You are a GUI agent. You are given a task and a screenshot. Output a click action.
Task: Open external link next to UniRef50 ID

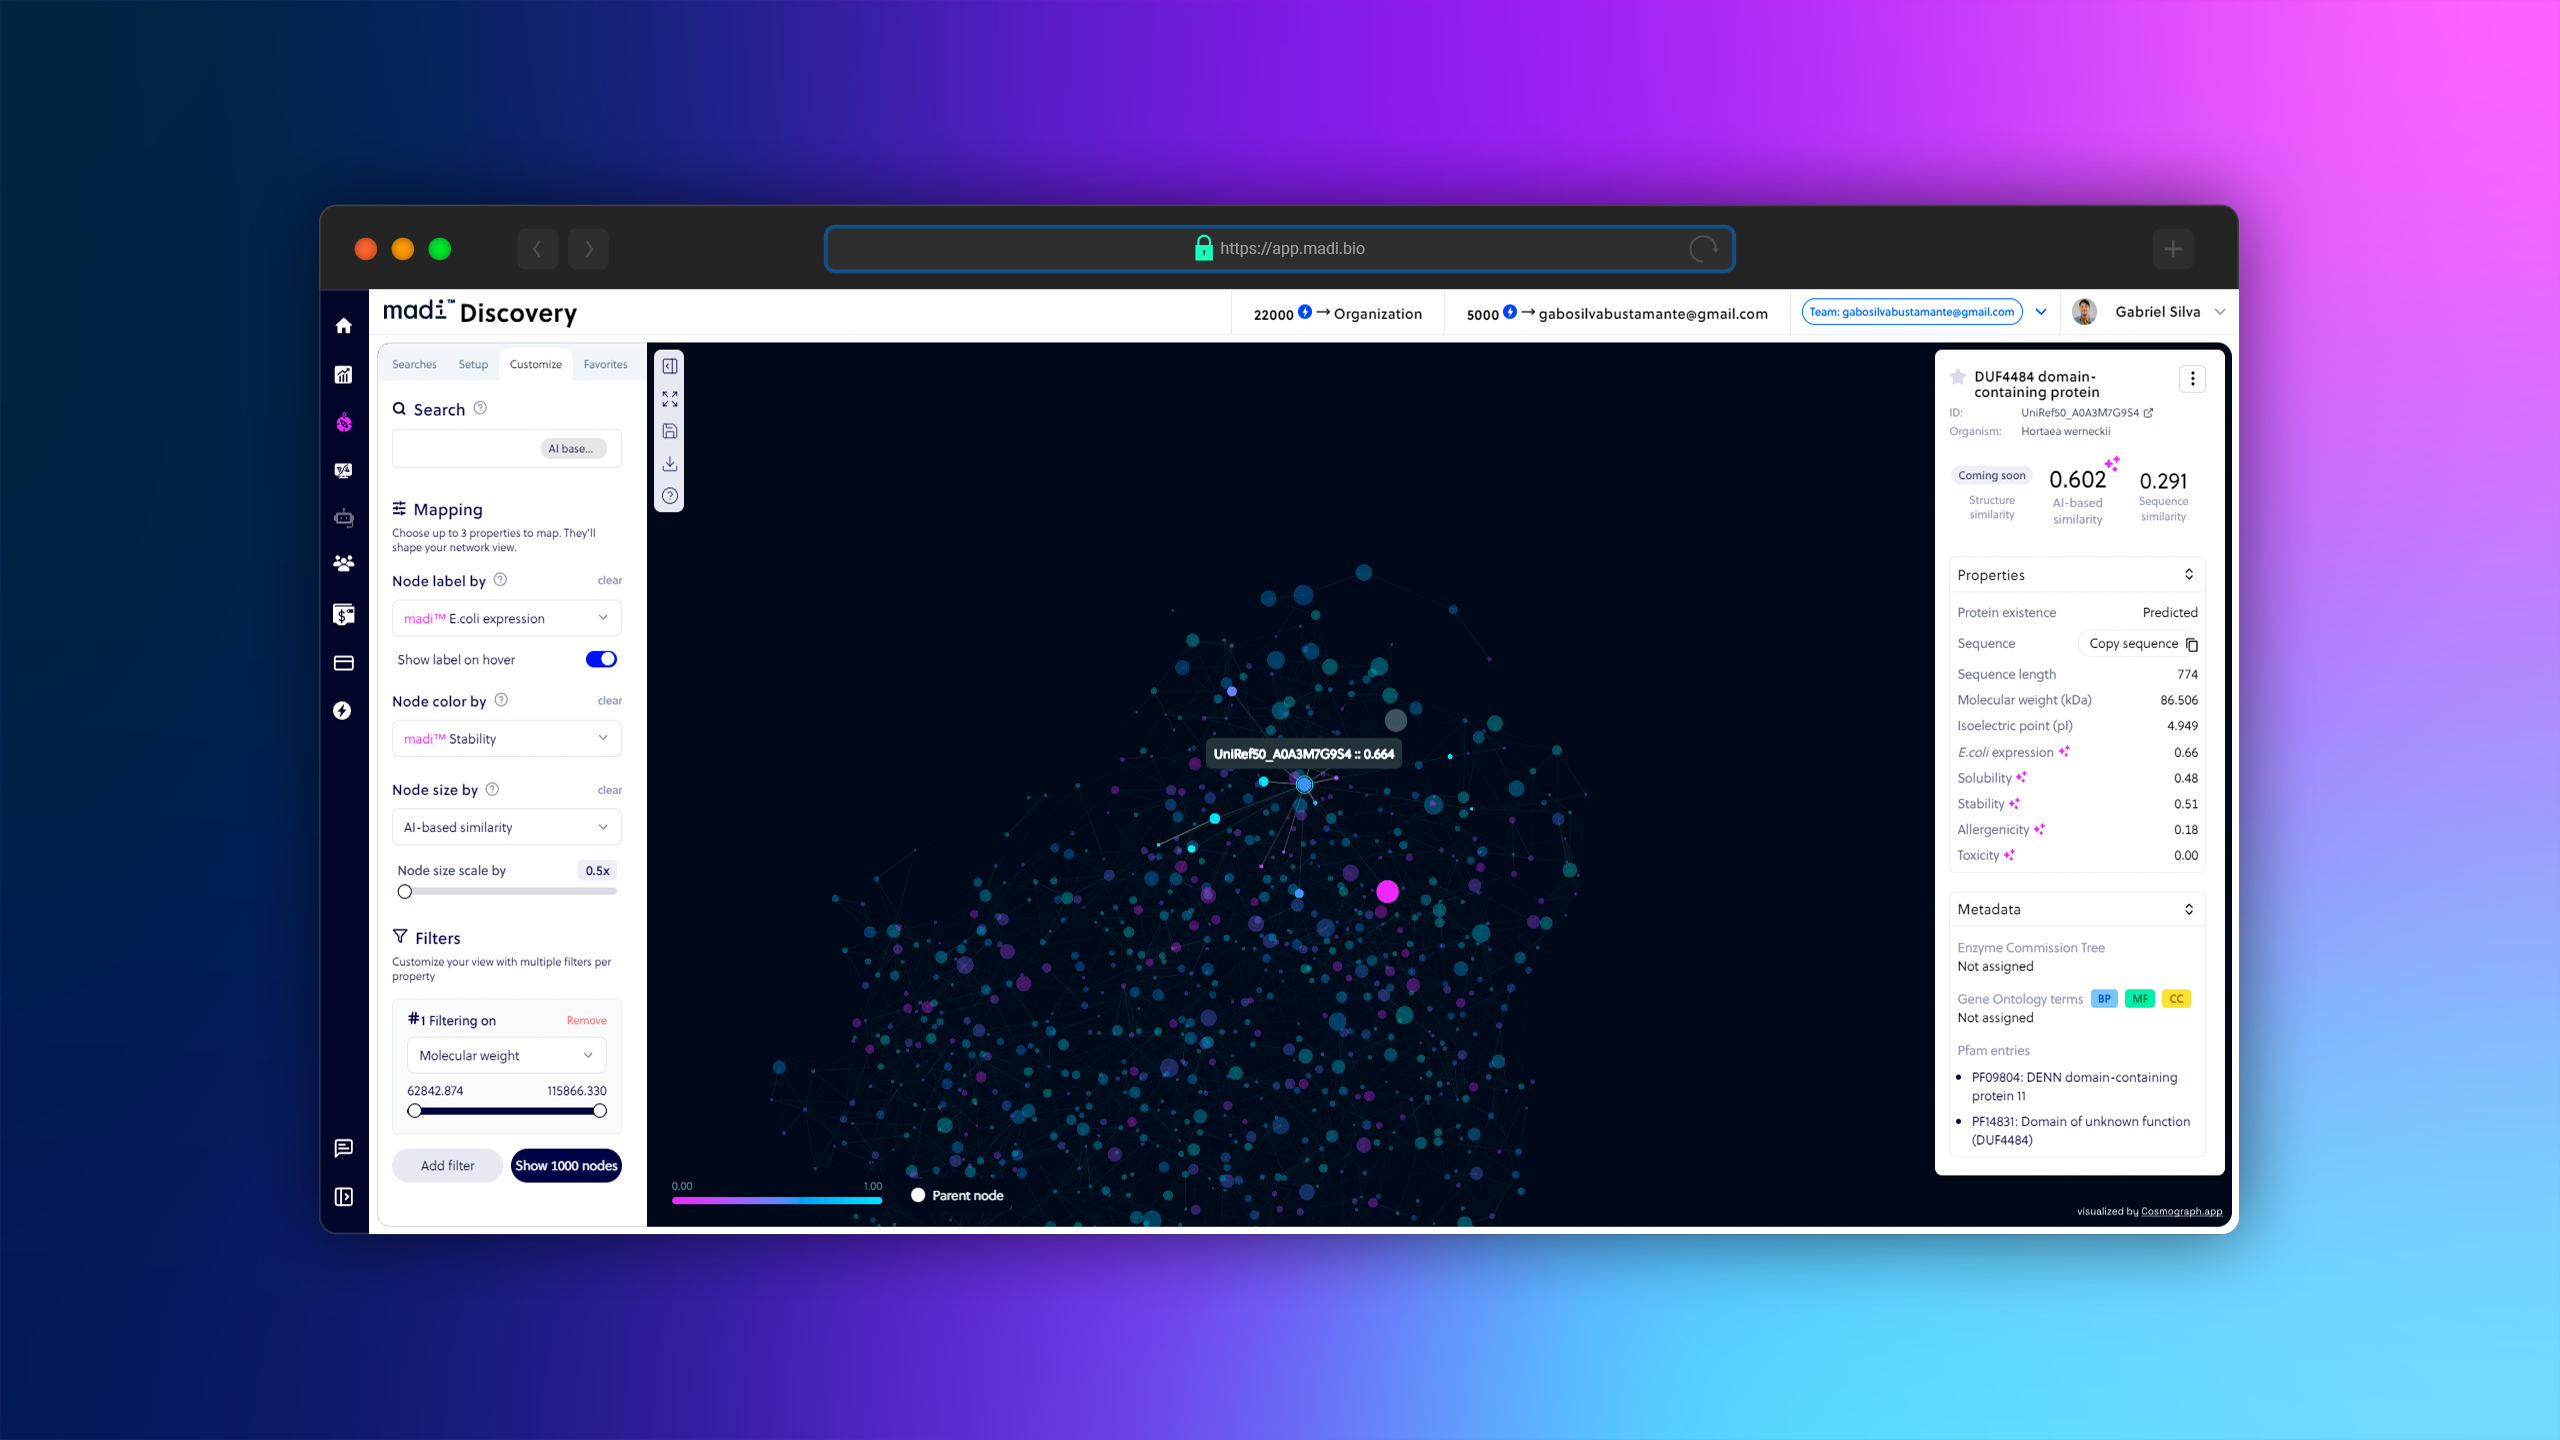pyautogui.click(x=2148, y=413)
